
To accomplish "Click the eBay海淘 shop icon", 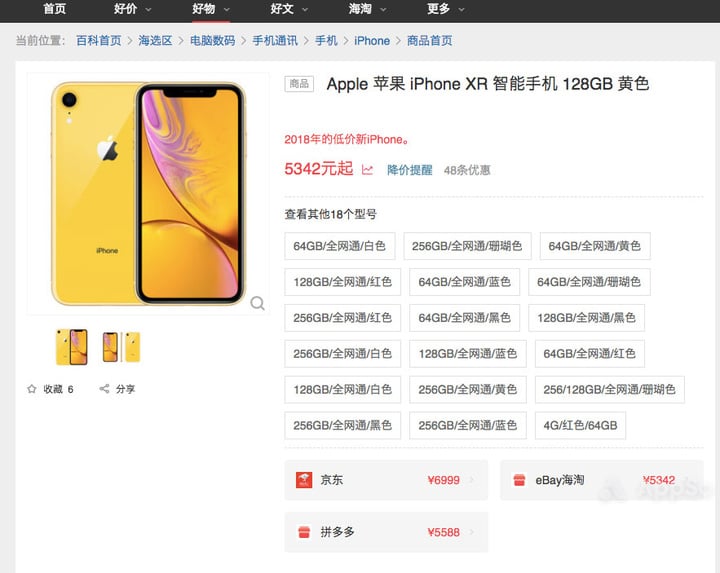I will click(x=519, y=480).
